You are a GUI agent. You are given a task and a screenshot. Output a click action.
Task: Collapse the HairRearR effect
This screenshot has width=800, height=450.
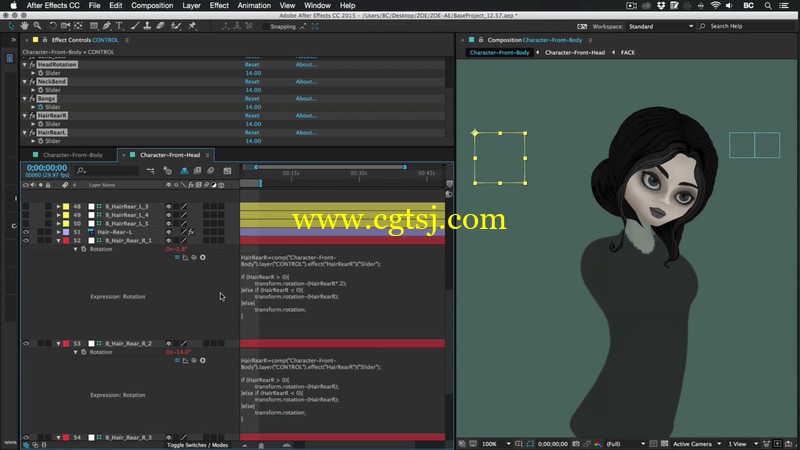(x=24, y=116)
